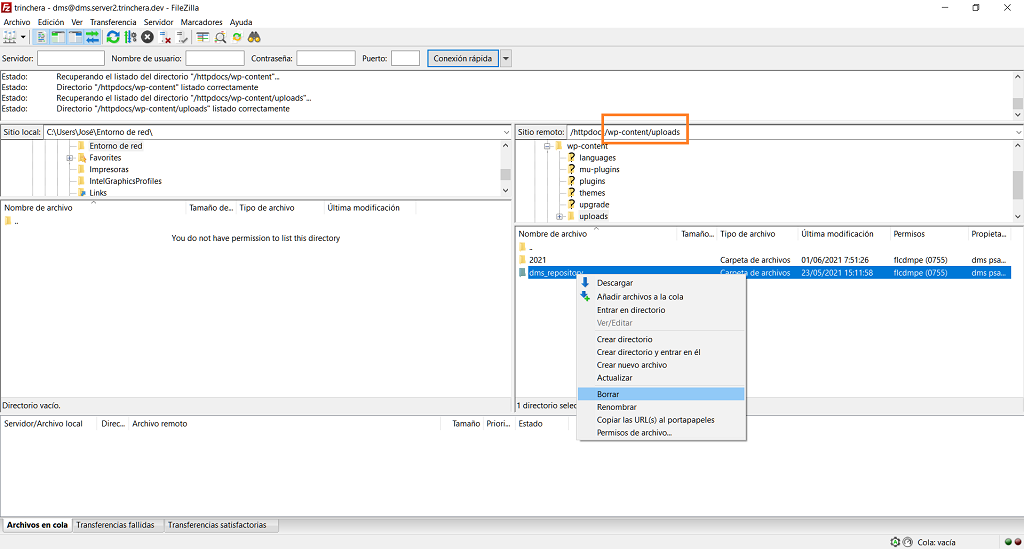Toggle the remote directory tree display
Viewport: 1024px width, 549px height.
[75, 37]
